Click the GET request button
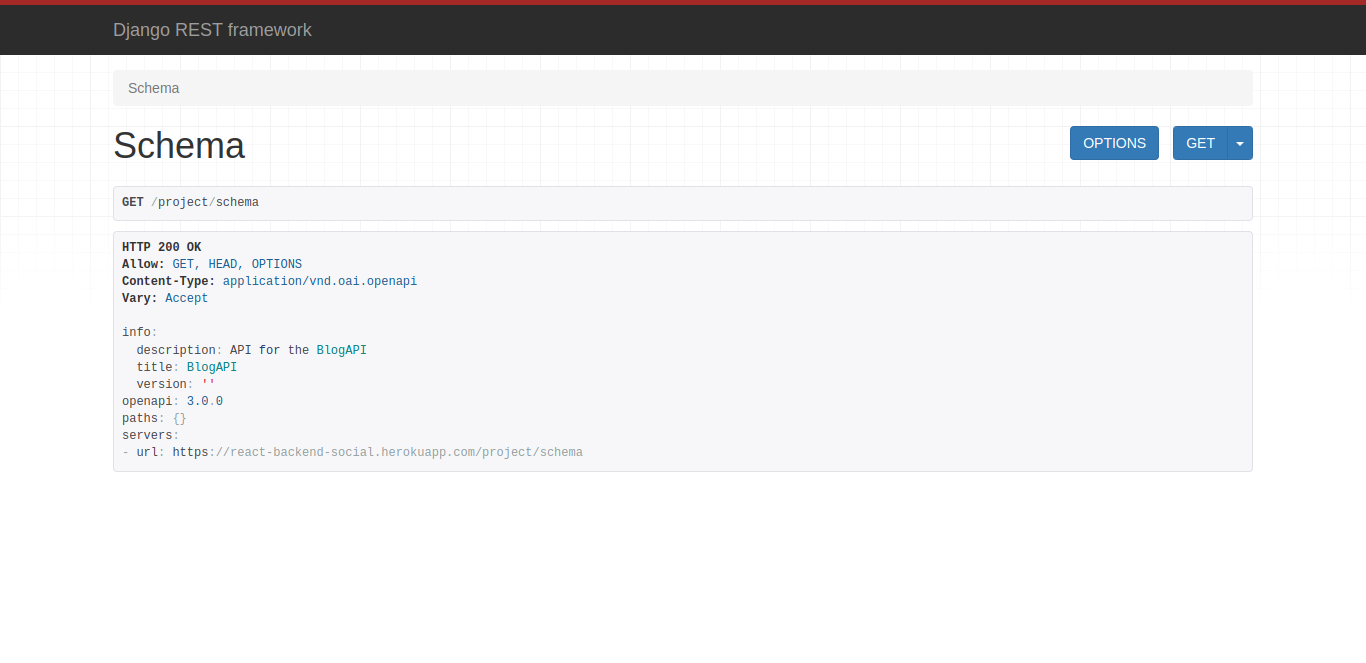 (x=1199, y=143)
